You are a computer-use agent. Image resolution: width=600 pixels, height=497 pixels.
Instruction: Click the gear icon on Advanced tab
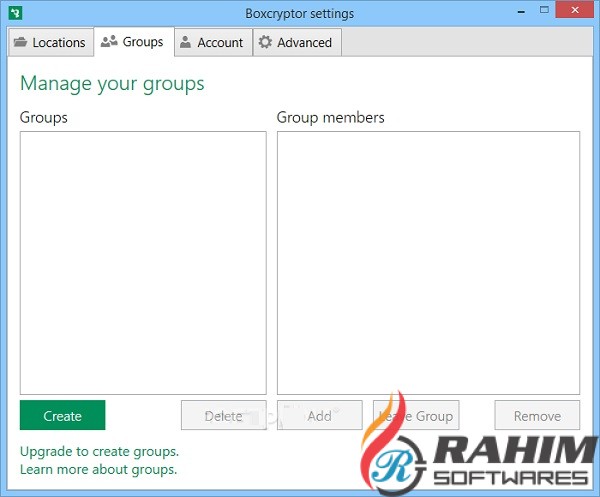tap(265, 42)
